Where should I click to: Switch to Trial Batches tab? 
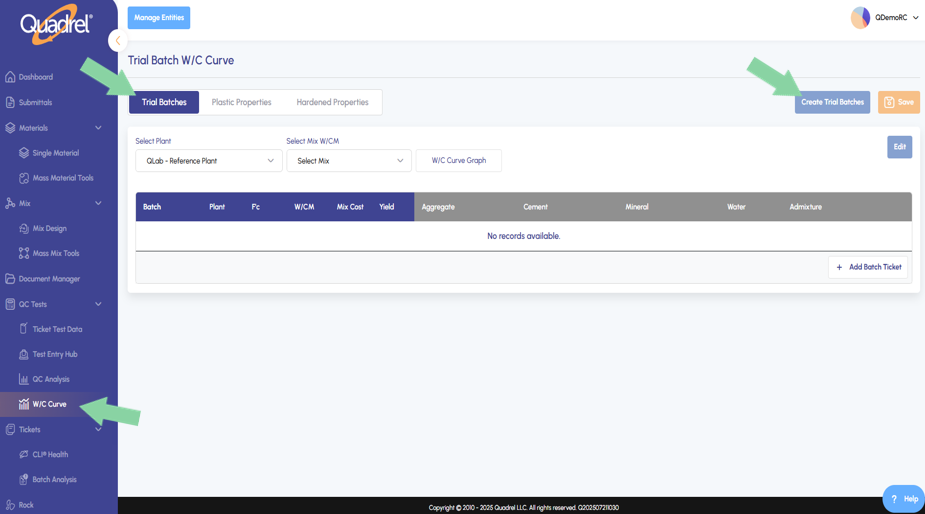pyautogui.click(x=164, y=102)
